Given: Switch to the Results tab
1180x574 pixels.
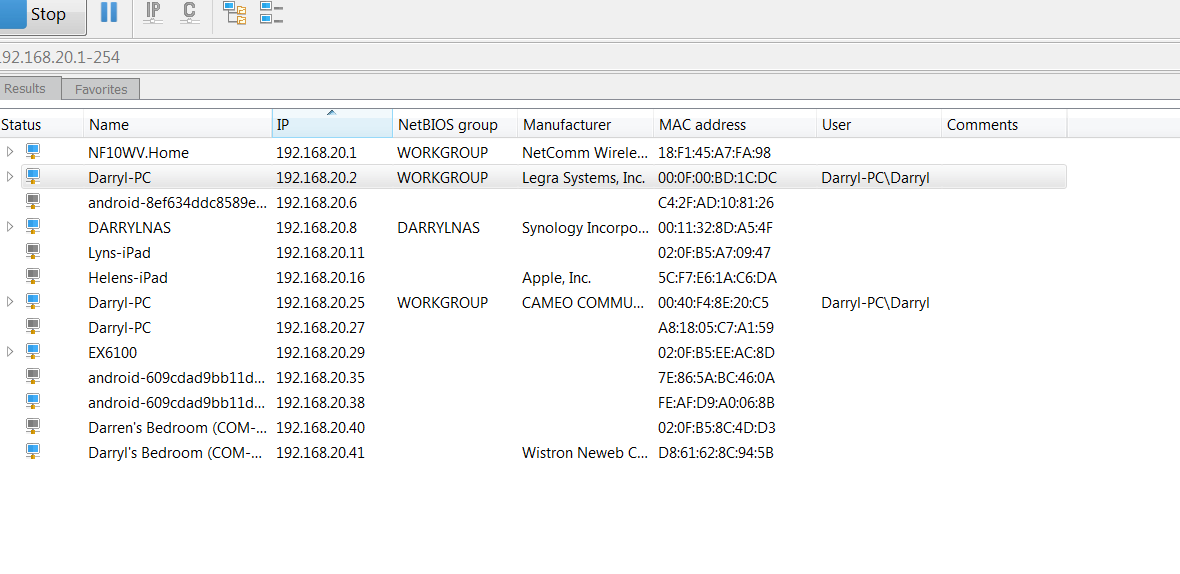Looking at the screenshot, I should point(26,89).
